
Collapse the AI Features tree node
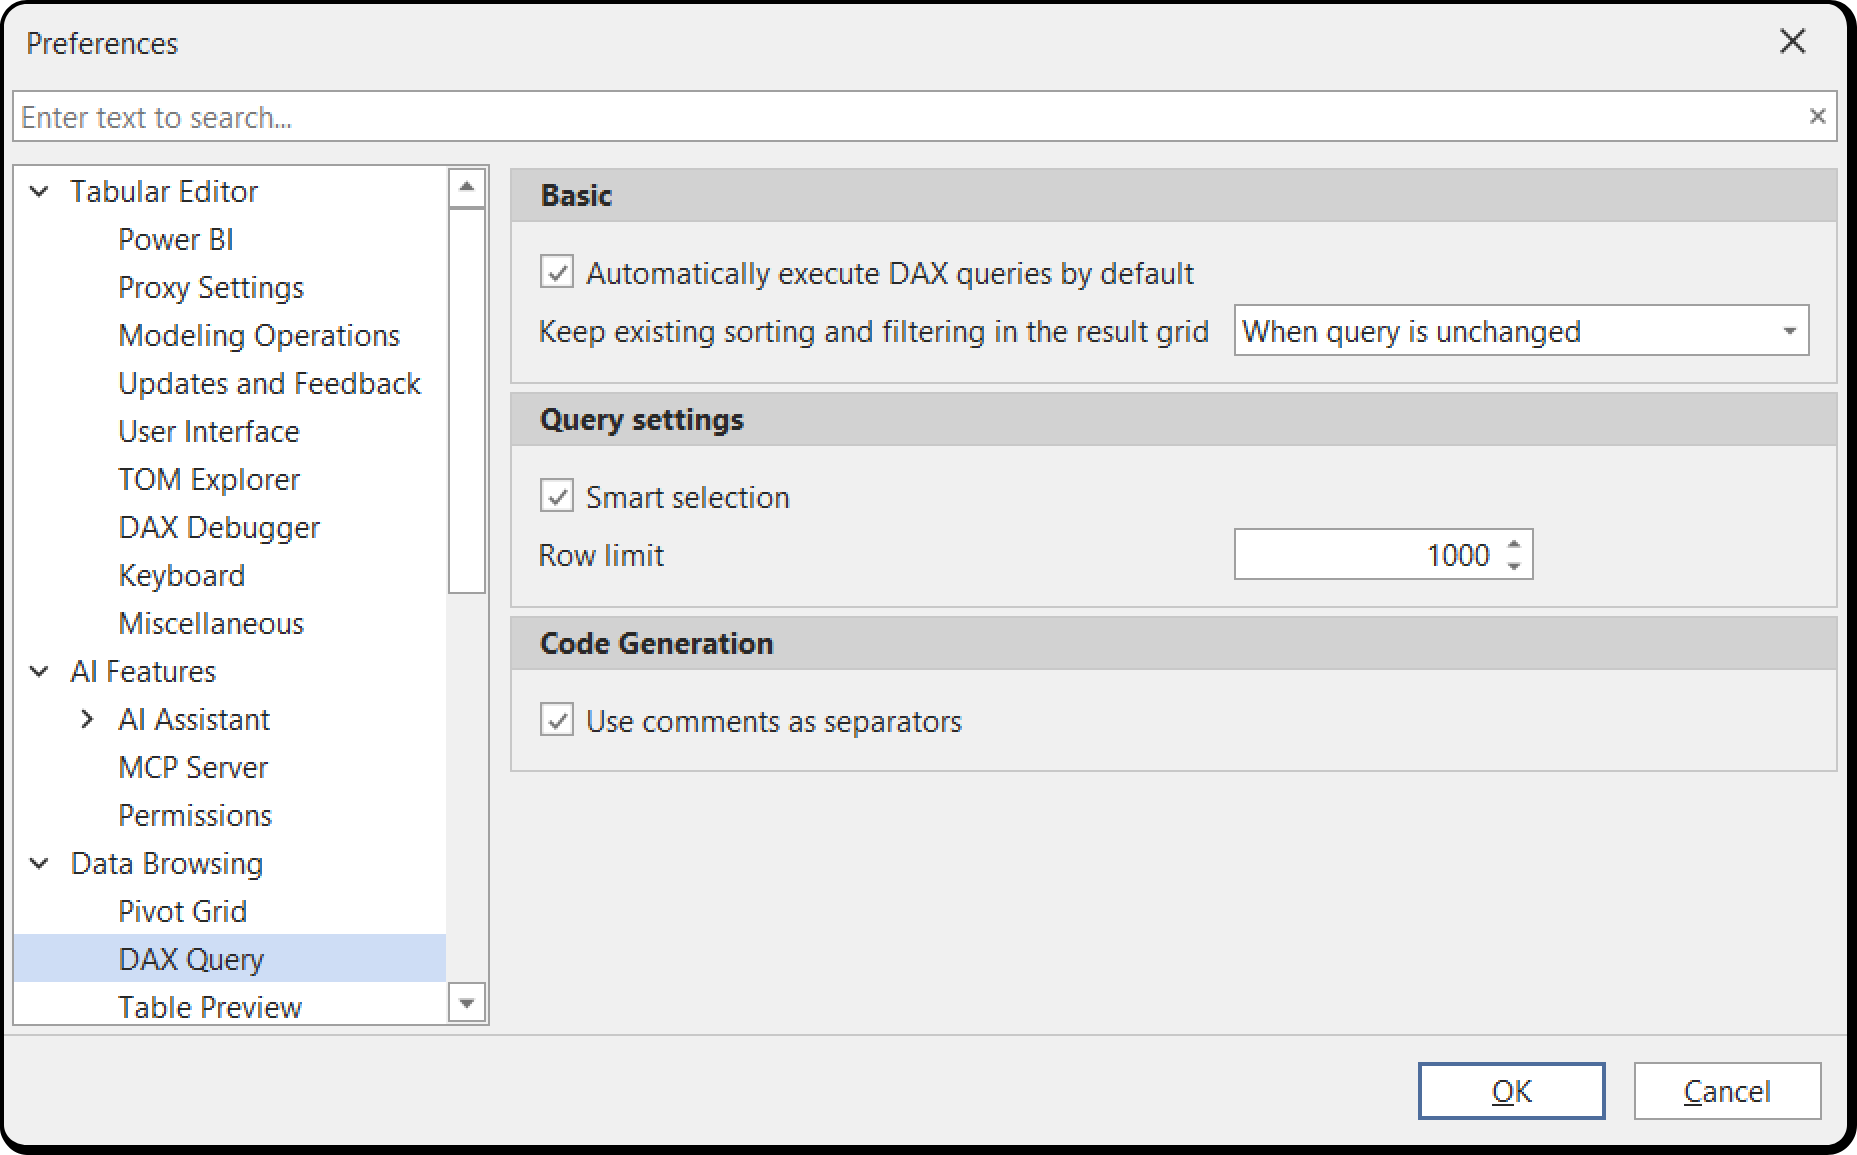click(x=39, y=671)
